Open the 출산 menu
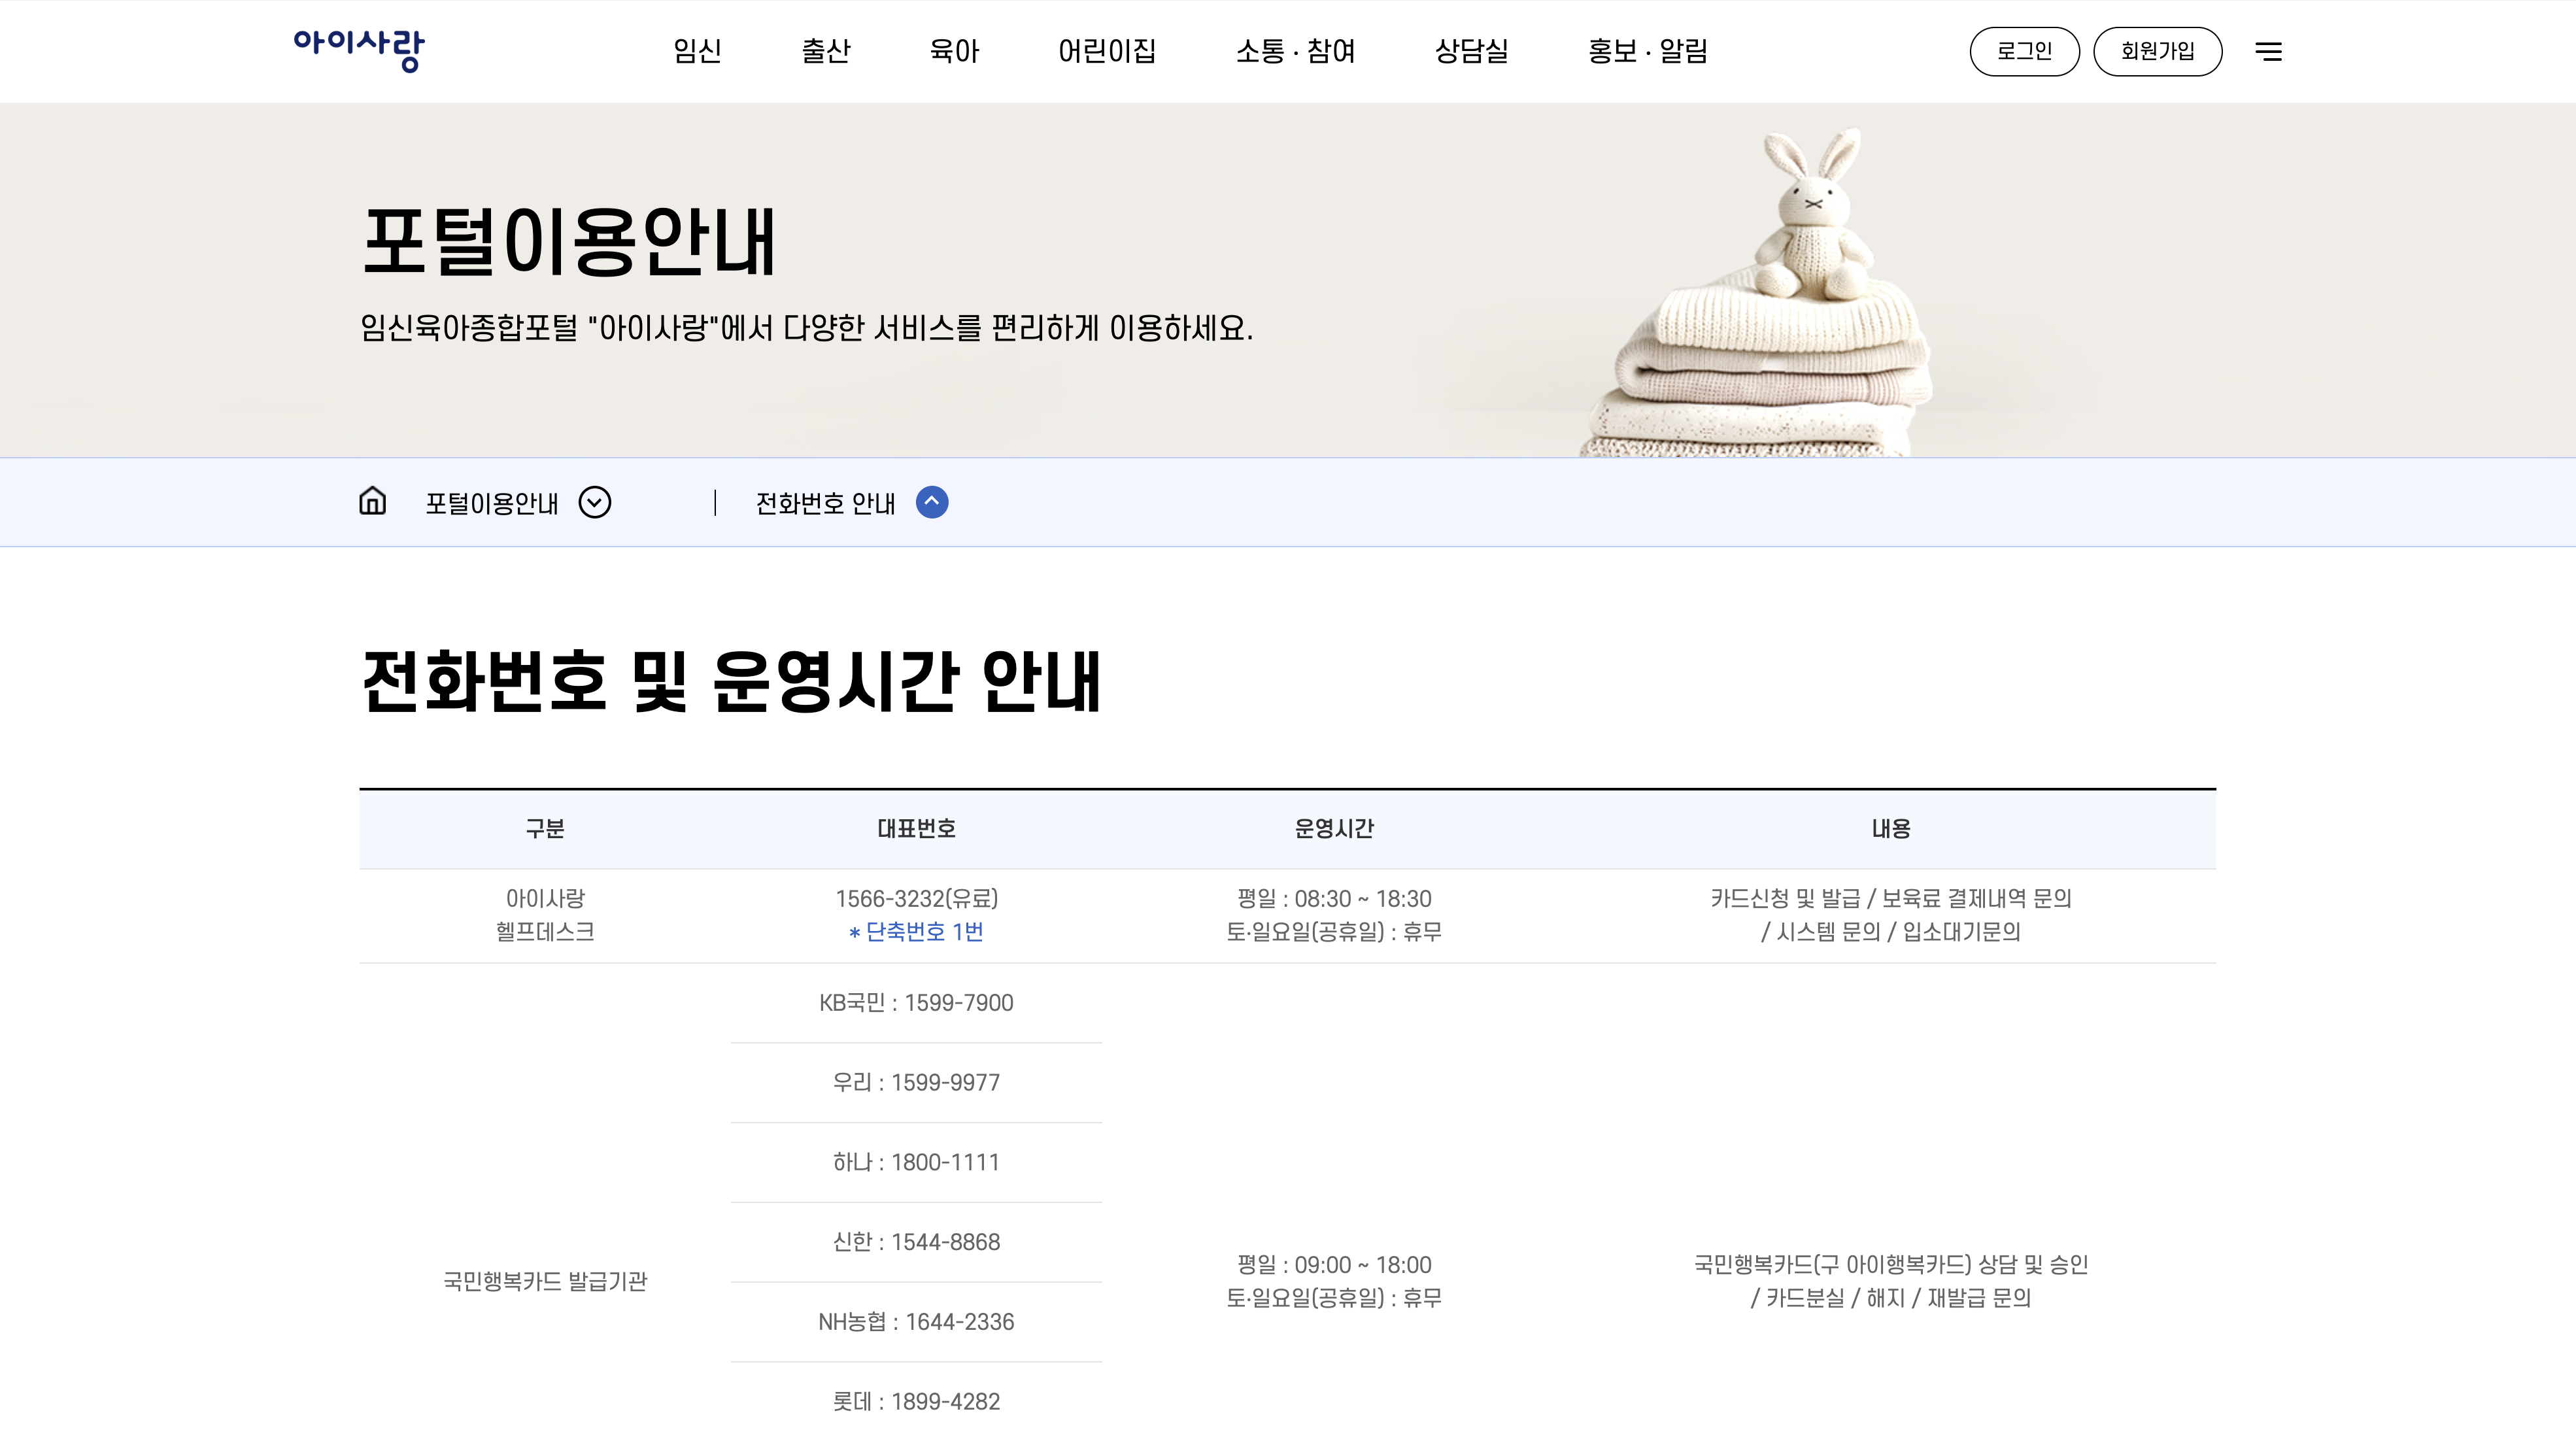Viewport: 2576px width, 1441px height. coord(825,51)
